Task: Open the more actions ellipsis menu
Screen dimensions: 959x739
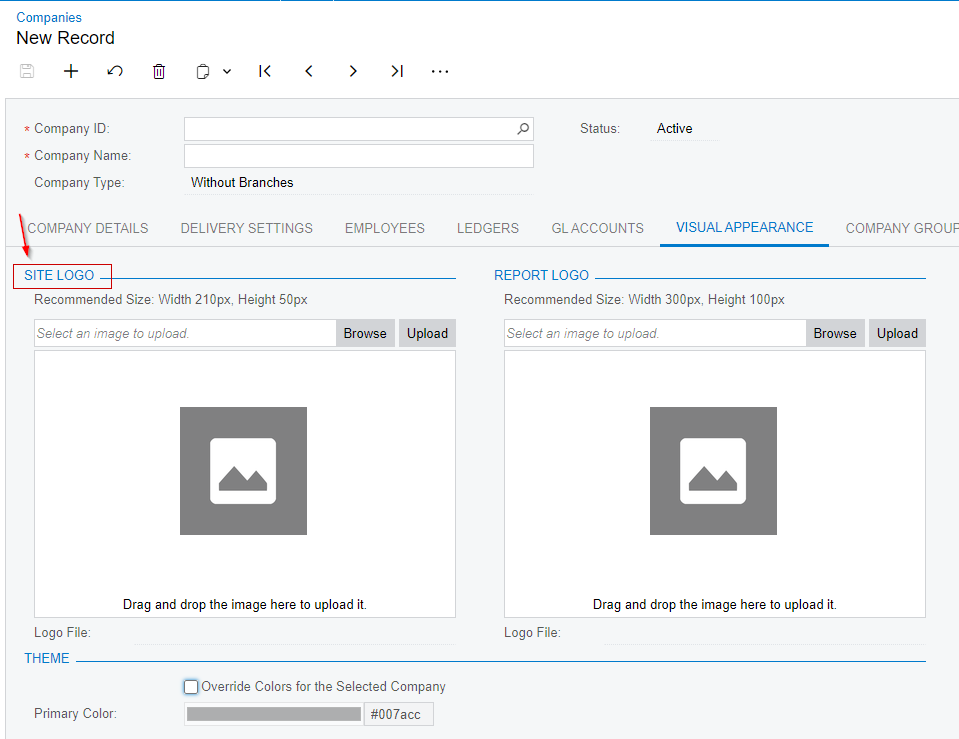Action: coord(440,72)
